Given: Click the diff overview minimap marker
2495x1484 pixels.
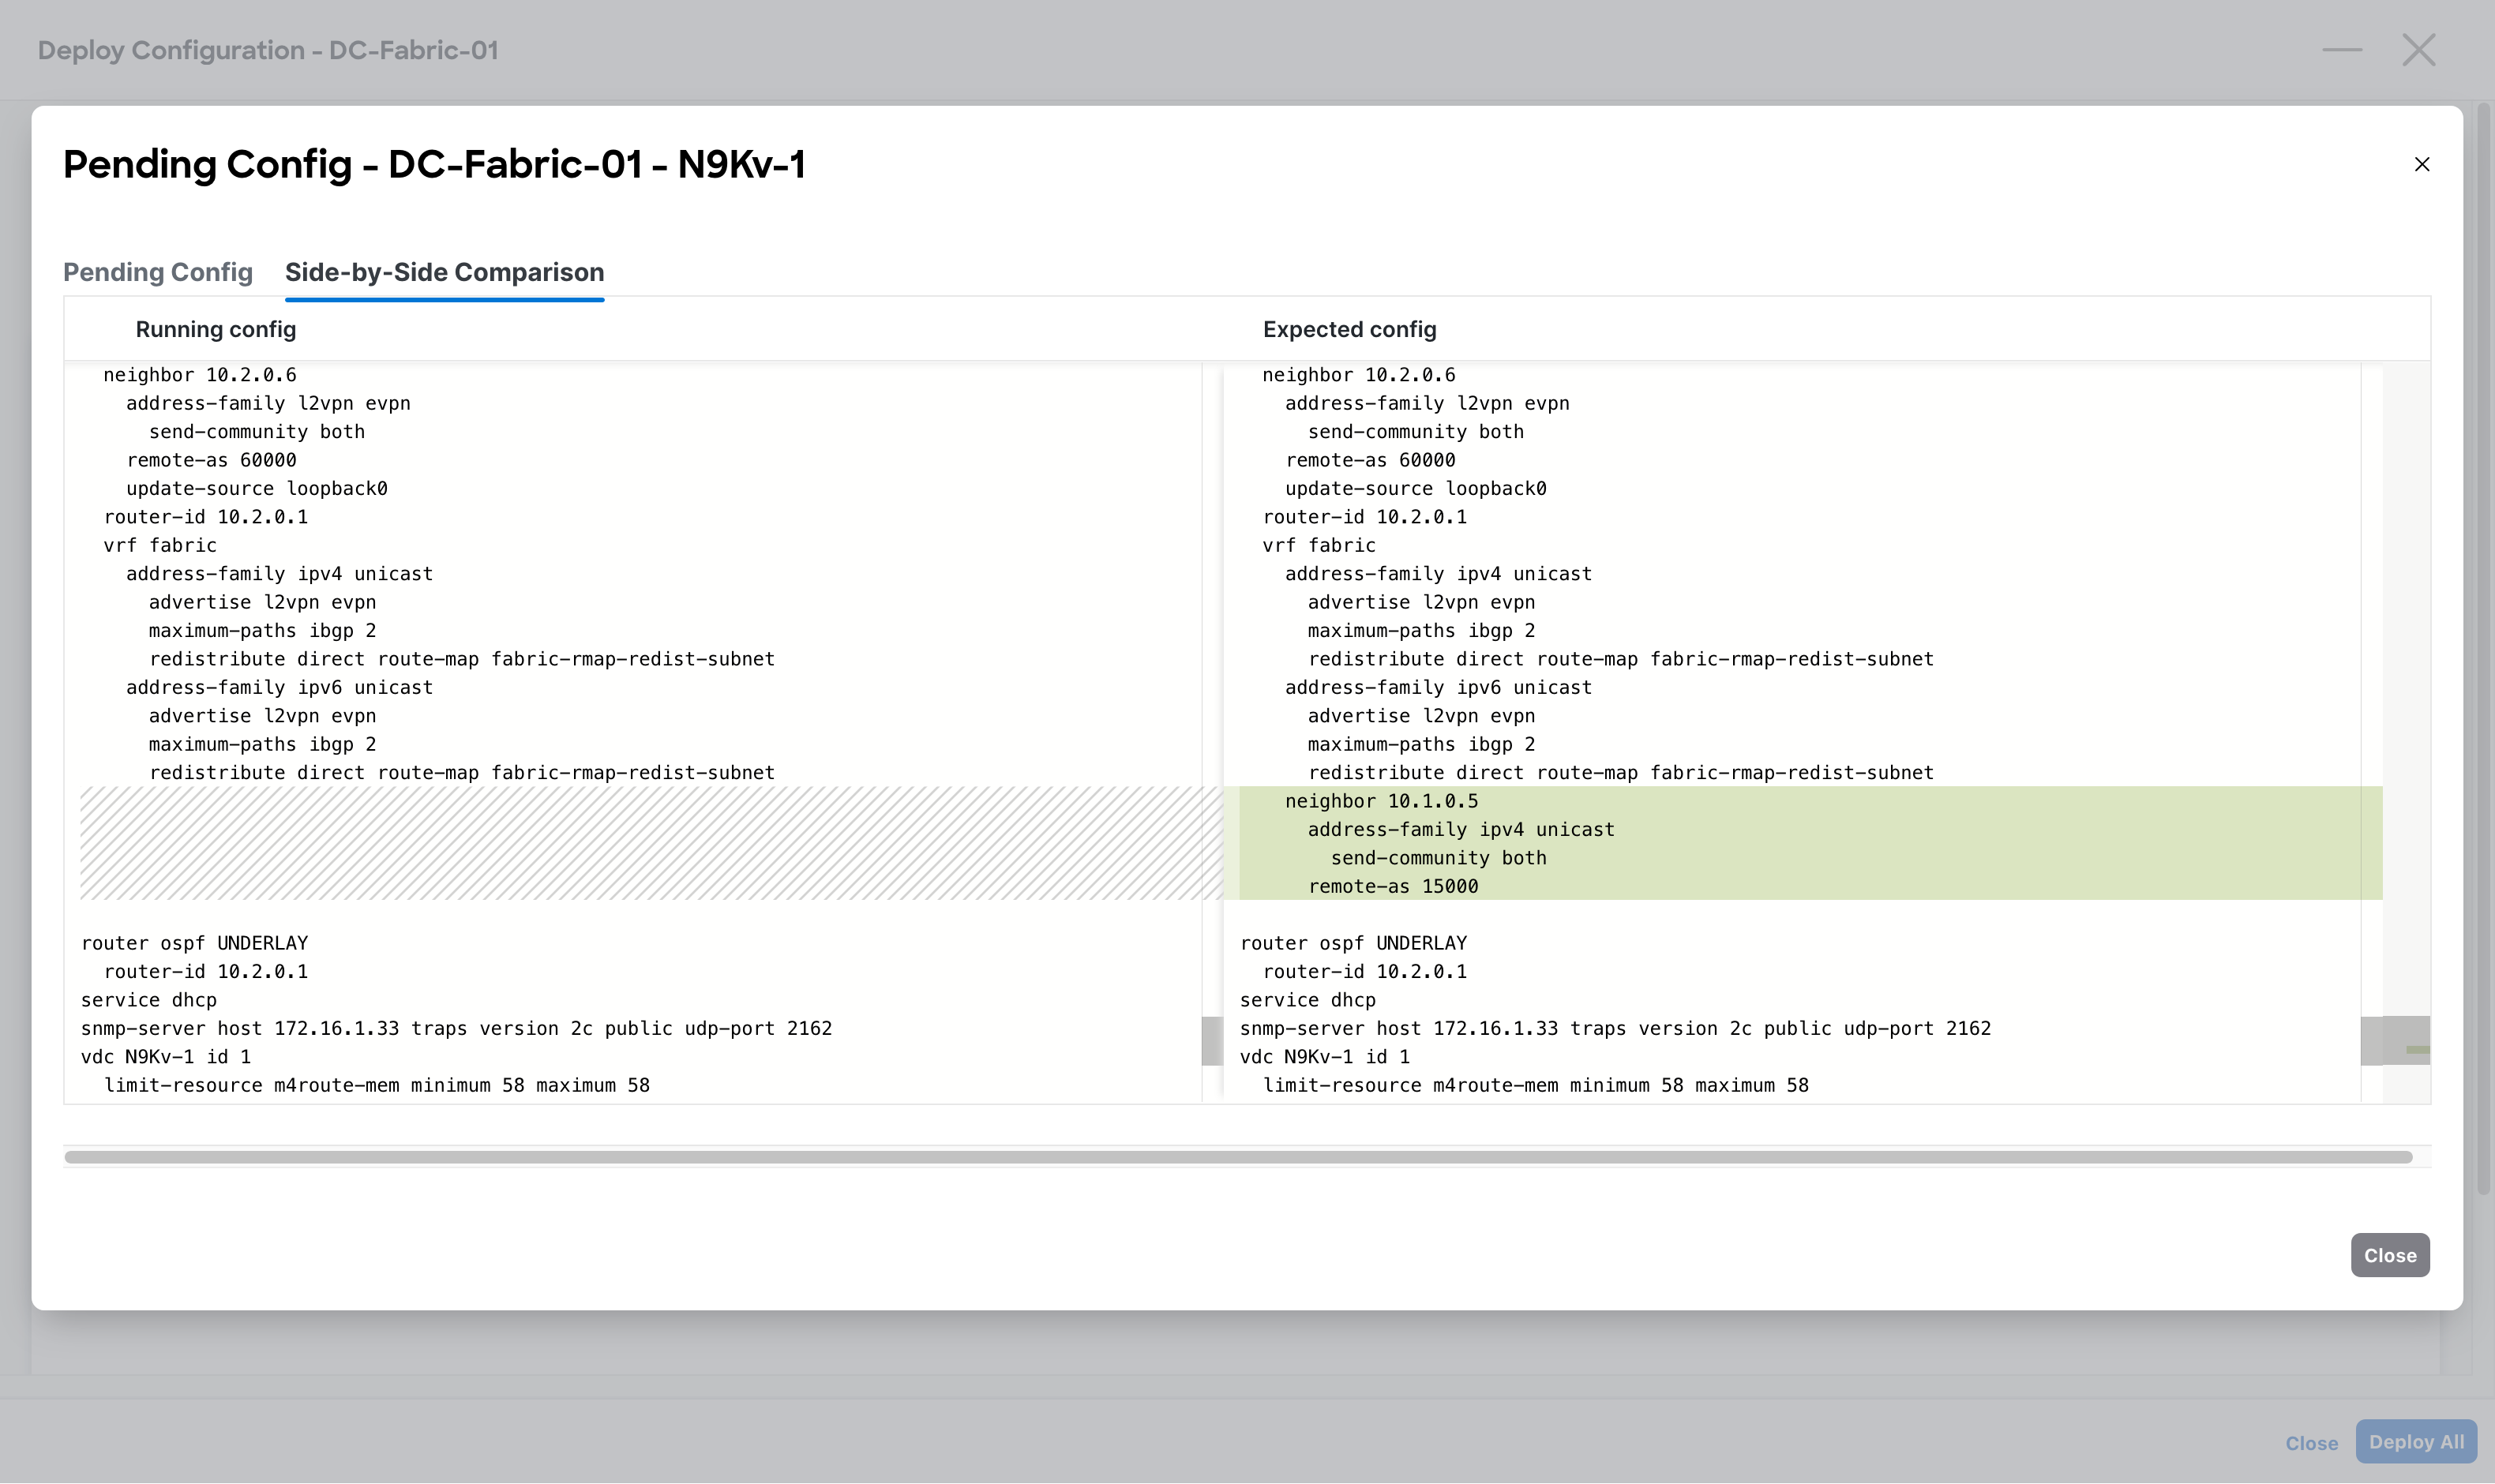Looking at the screenshot, I should 2418,1050.
